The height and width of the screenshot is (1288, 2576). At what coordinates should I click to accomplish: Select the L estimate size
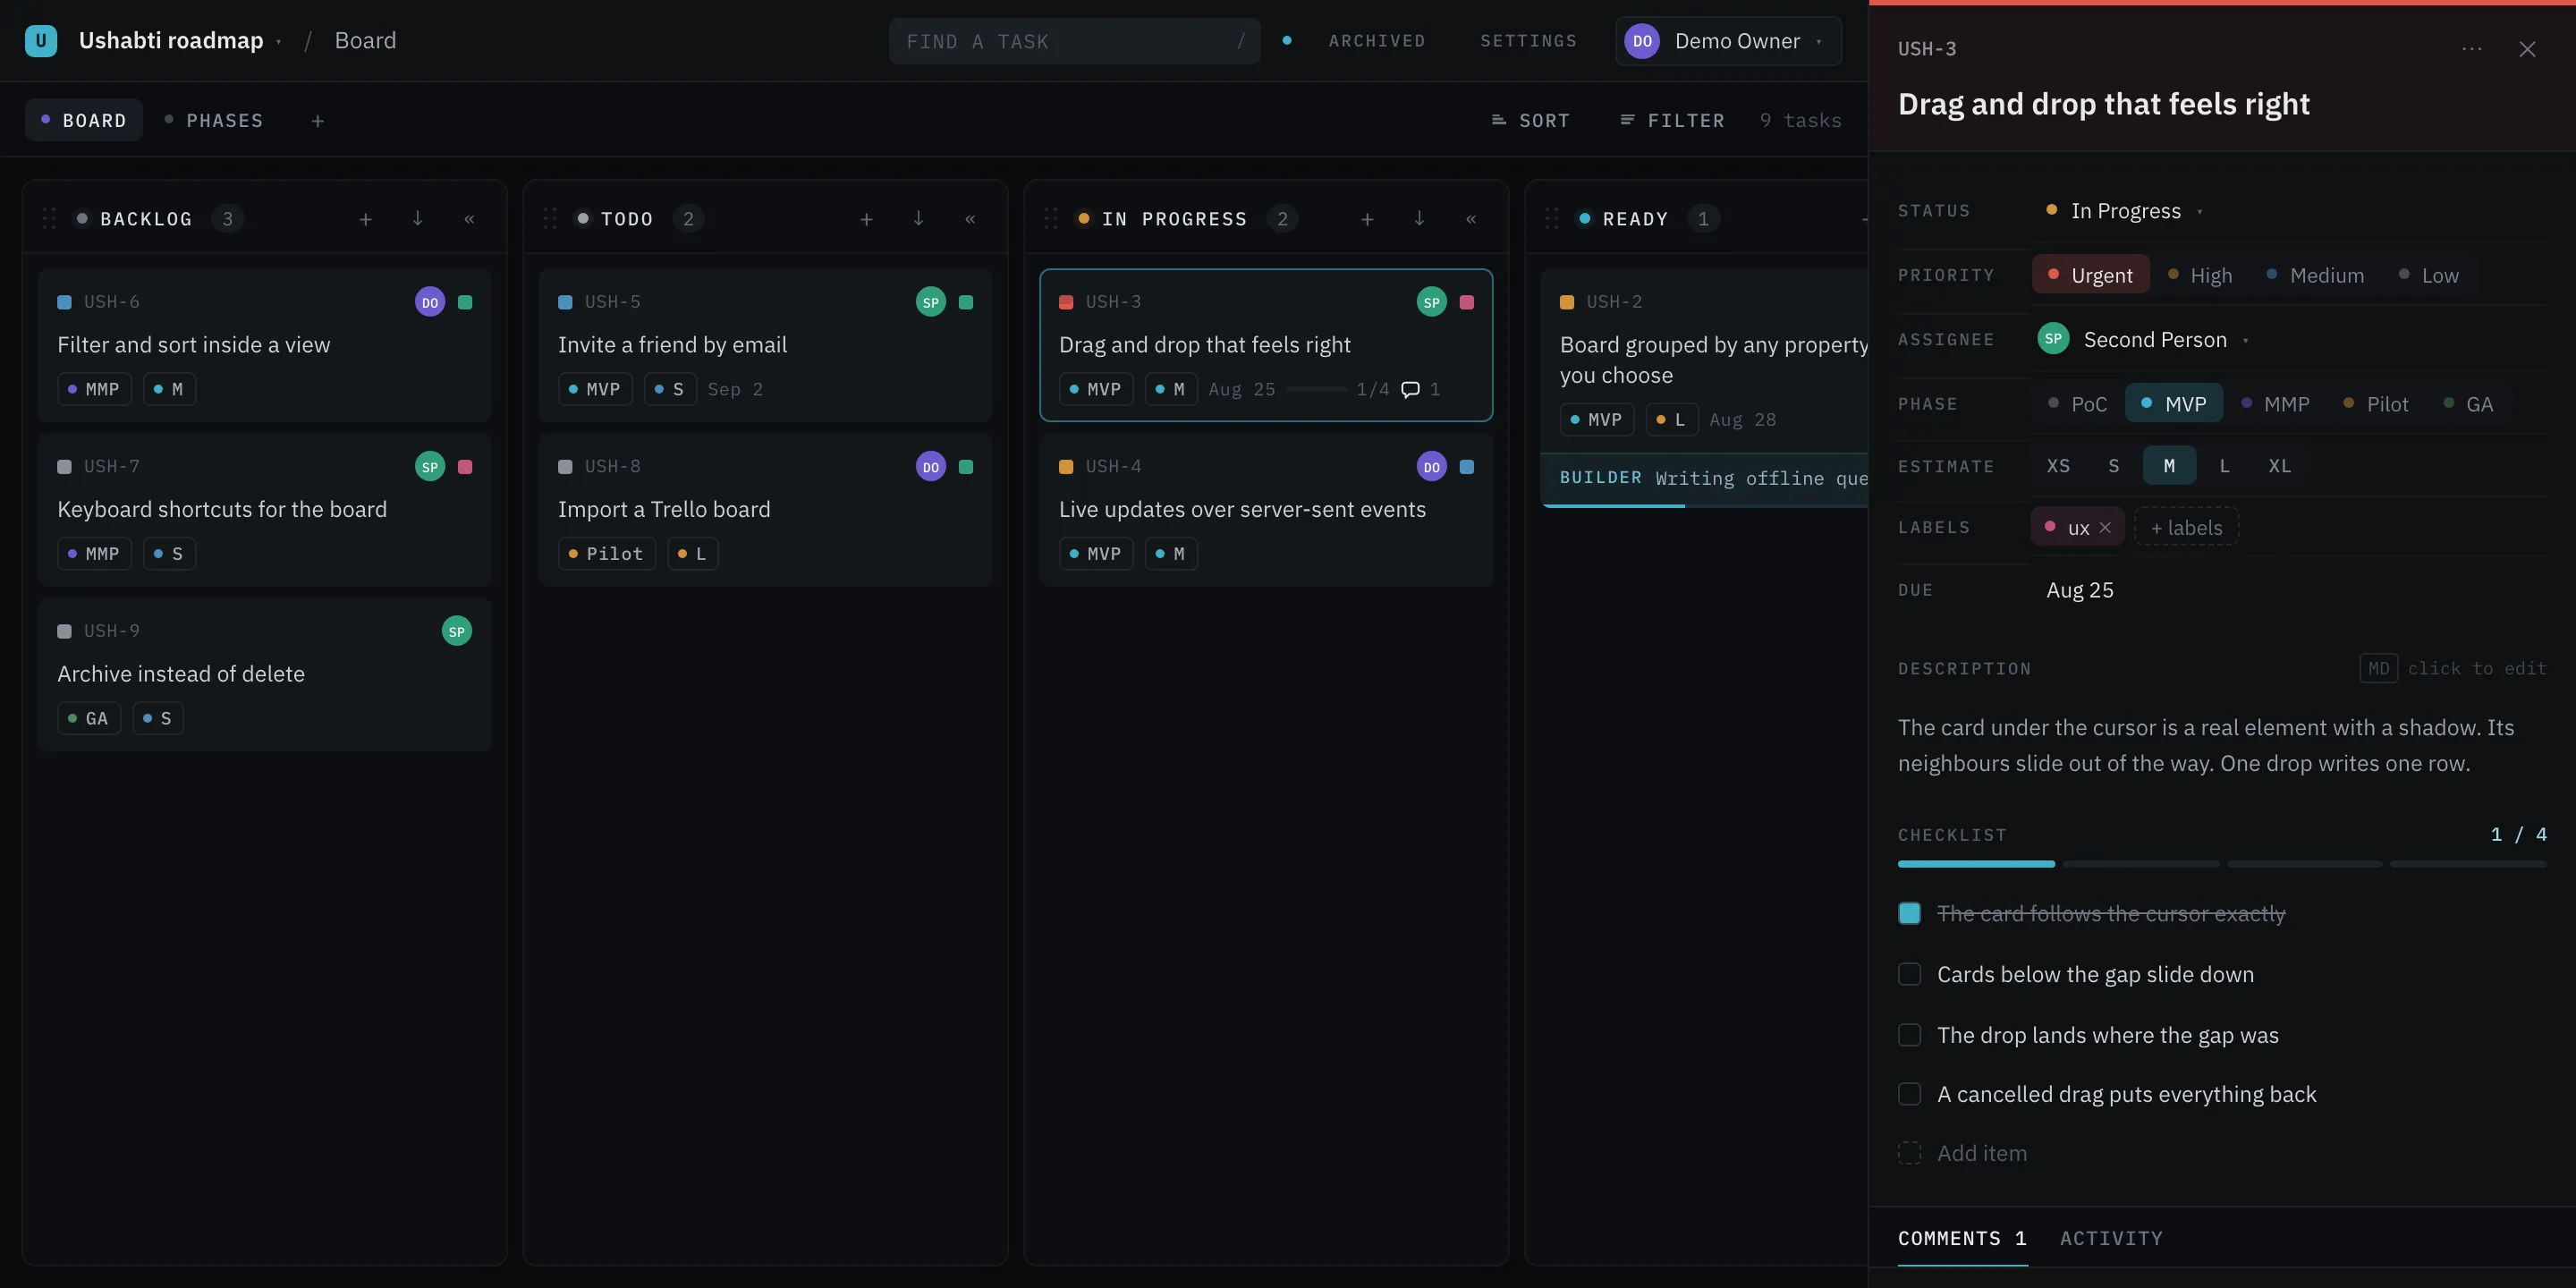pos(2224,466)
